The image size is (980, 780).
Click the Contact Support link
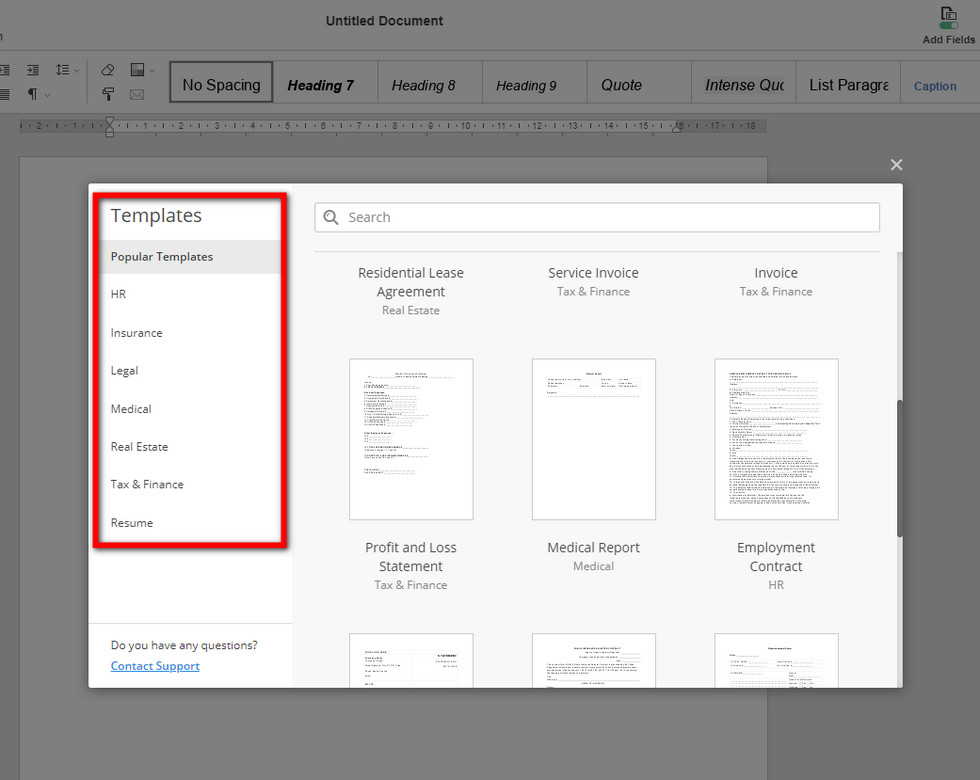click(155, 666)
